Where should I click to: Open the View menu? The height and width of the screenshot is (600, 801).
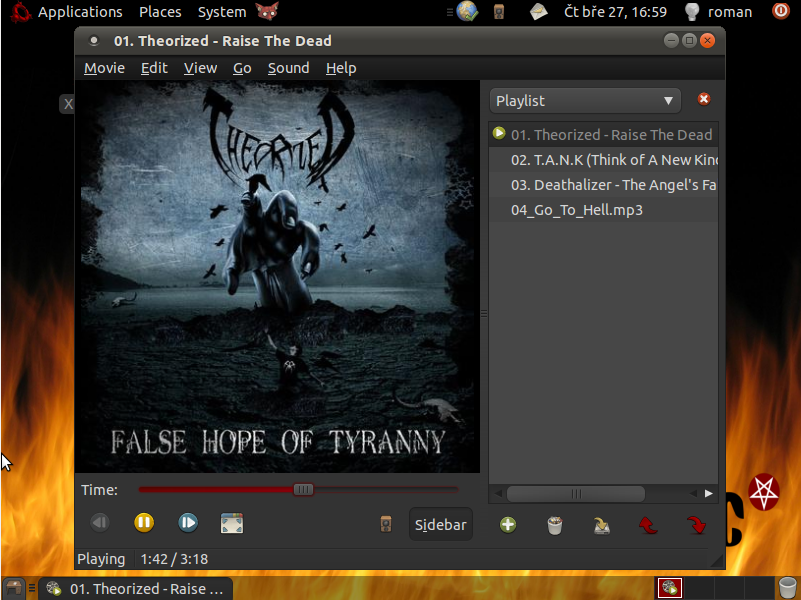point(200,68)
